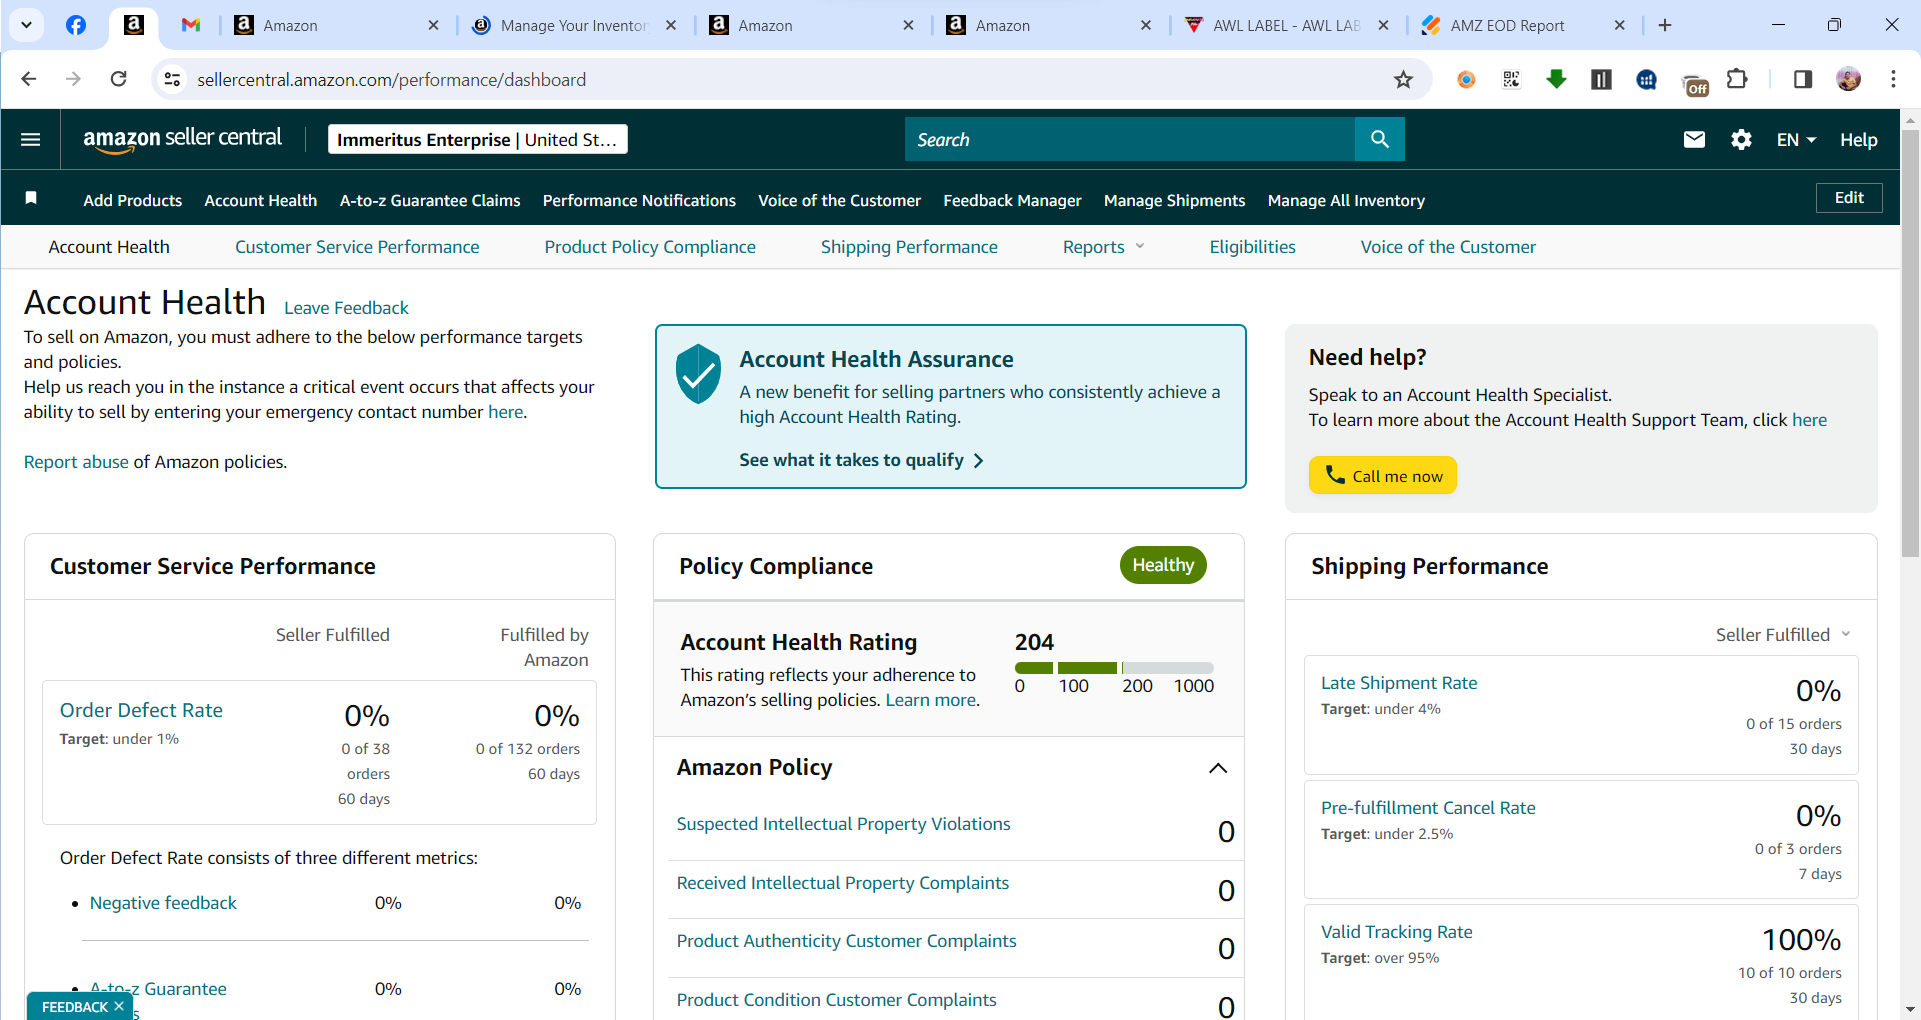
Task: Open the Seller Central hamburger menu
Action: (x=31, y=139)
